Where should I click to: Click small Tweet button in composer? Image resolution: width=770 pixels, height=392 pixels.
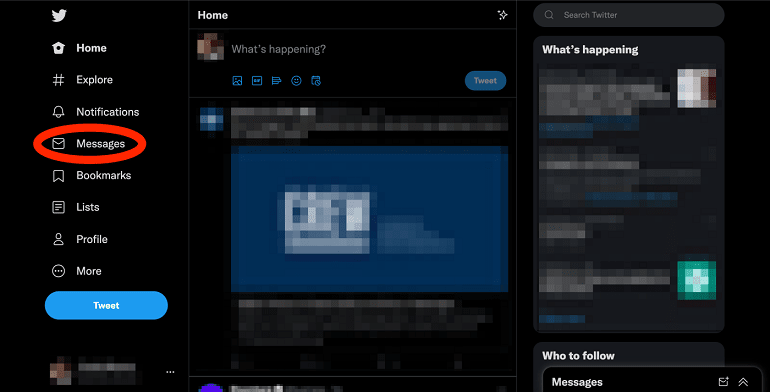click(485, 81)
